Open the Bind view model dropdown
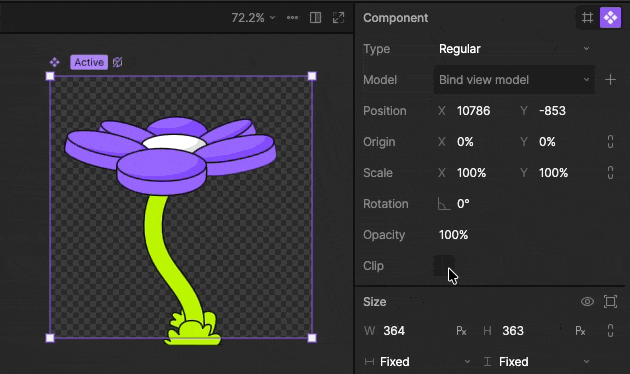 coord(514,80)
